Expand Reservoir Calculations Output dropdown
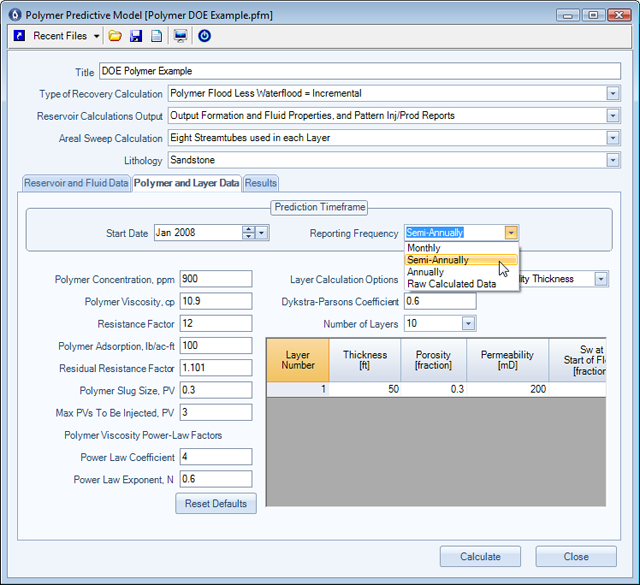640x585 pixels. click(612, 116)
